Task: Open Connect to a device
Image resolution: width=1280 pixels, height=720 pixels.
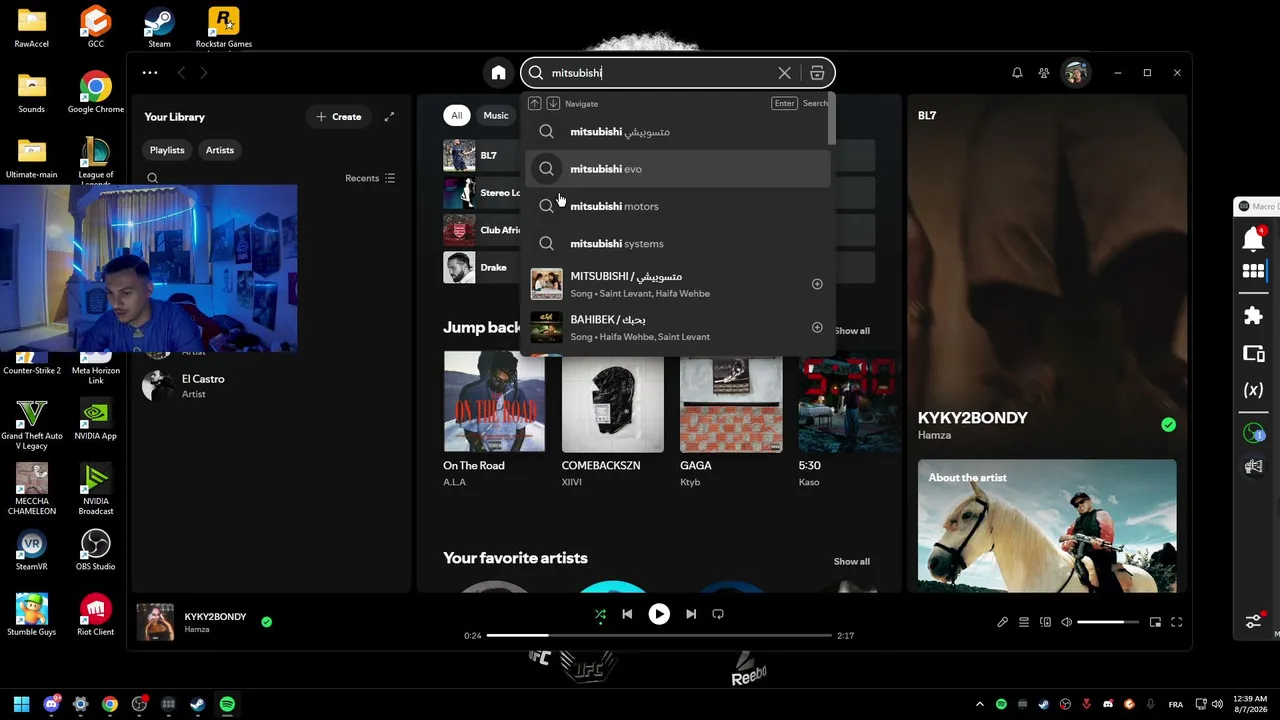Action: click(x=1046, y=622)
